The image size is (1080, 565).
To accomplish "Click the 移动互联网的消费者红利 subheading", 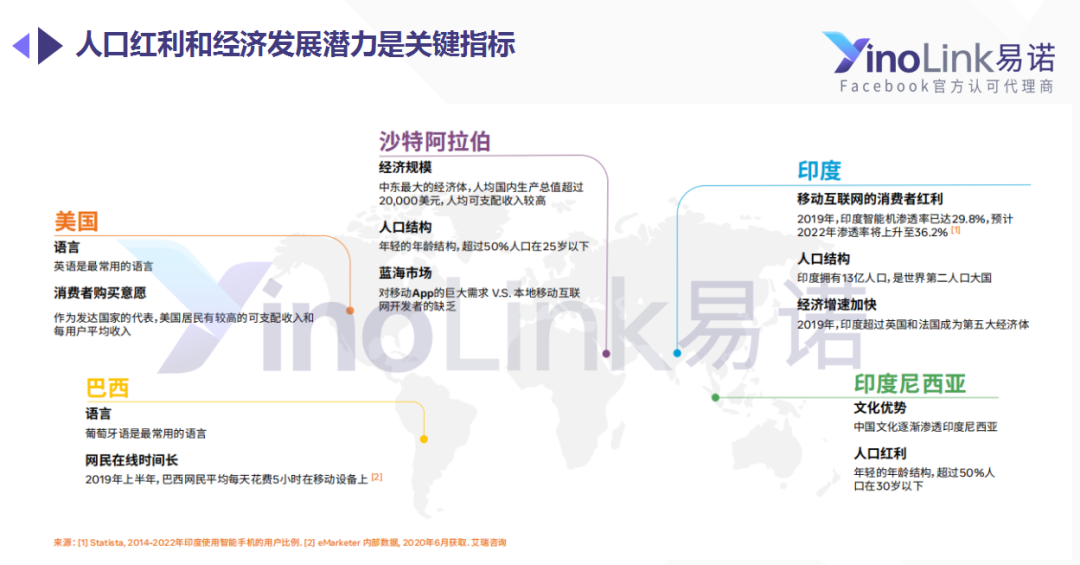I will [x=869, y=199].
